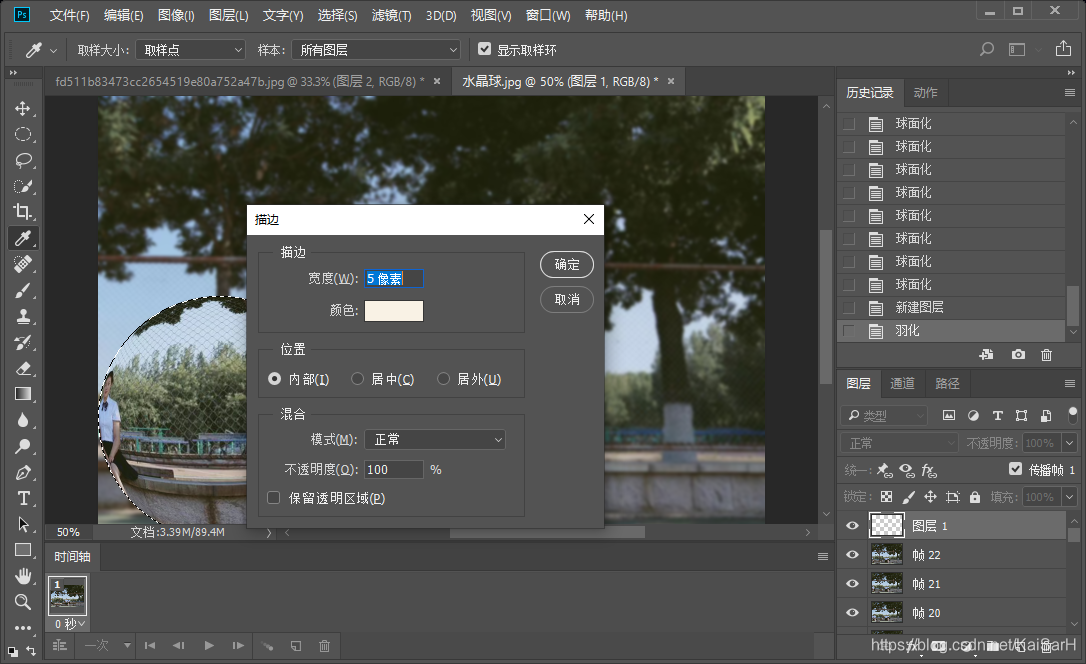Hide layer 图层 1 eye icon
Image resolution: width=1086 pixels, height=664 pixels.
(x=852, y=526)
